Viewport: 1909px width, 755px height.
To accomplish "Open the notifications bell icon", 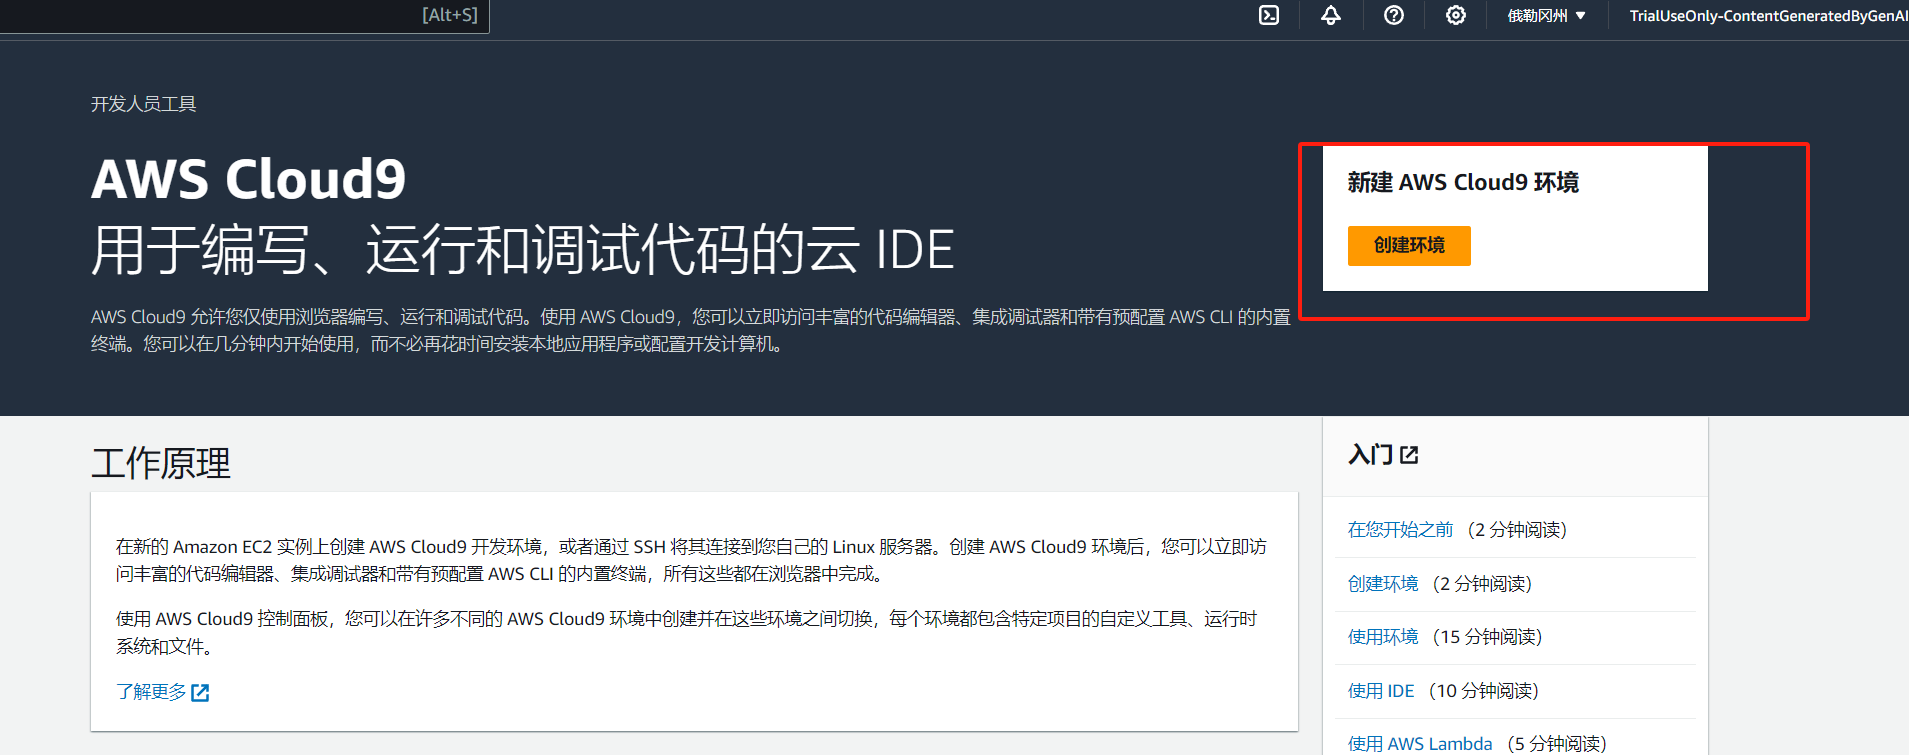I will (x=1331, y=15).
